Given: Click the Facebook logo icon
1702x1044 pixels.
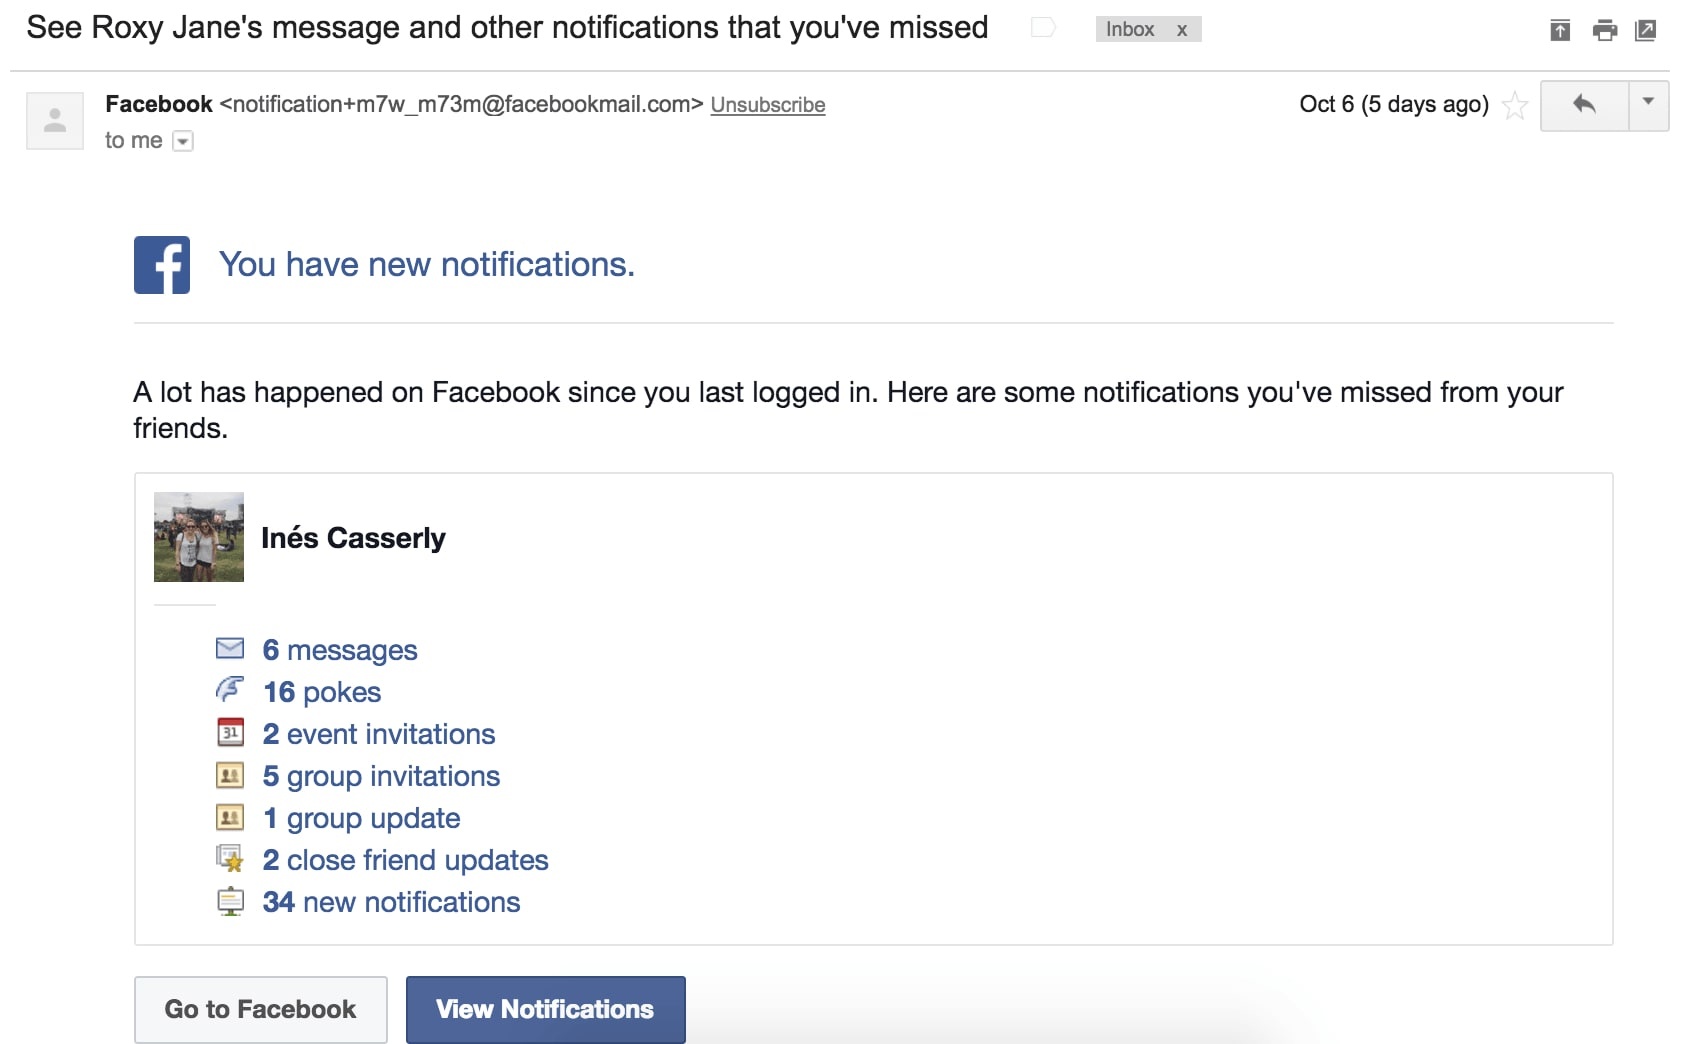Looking at the screenshot, I should coord(162,265).
